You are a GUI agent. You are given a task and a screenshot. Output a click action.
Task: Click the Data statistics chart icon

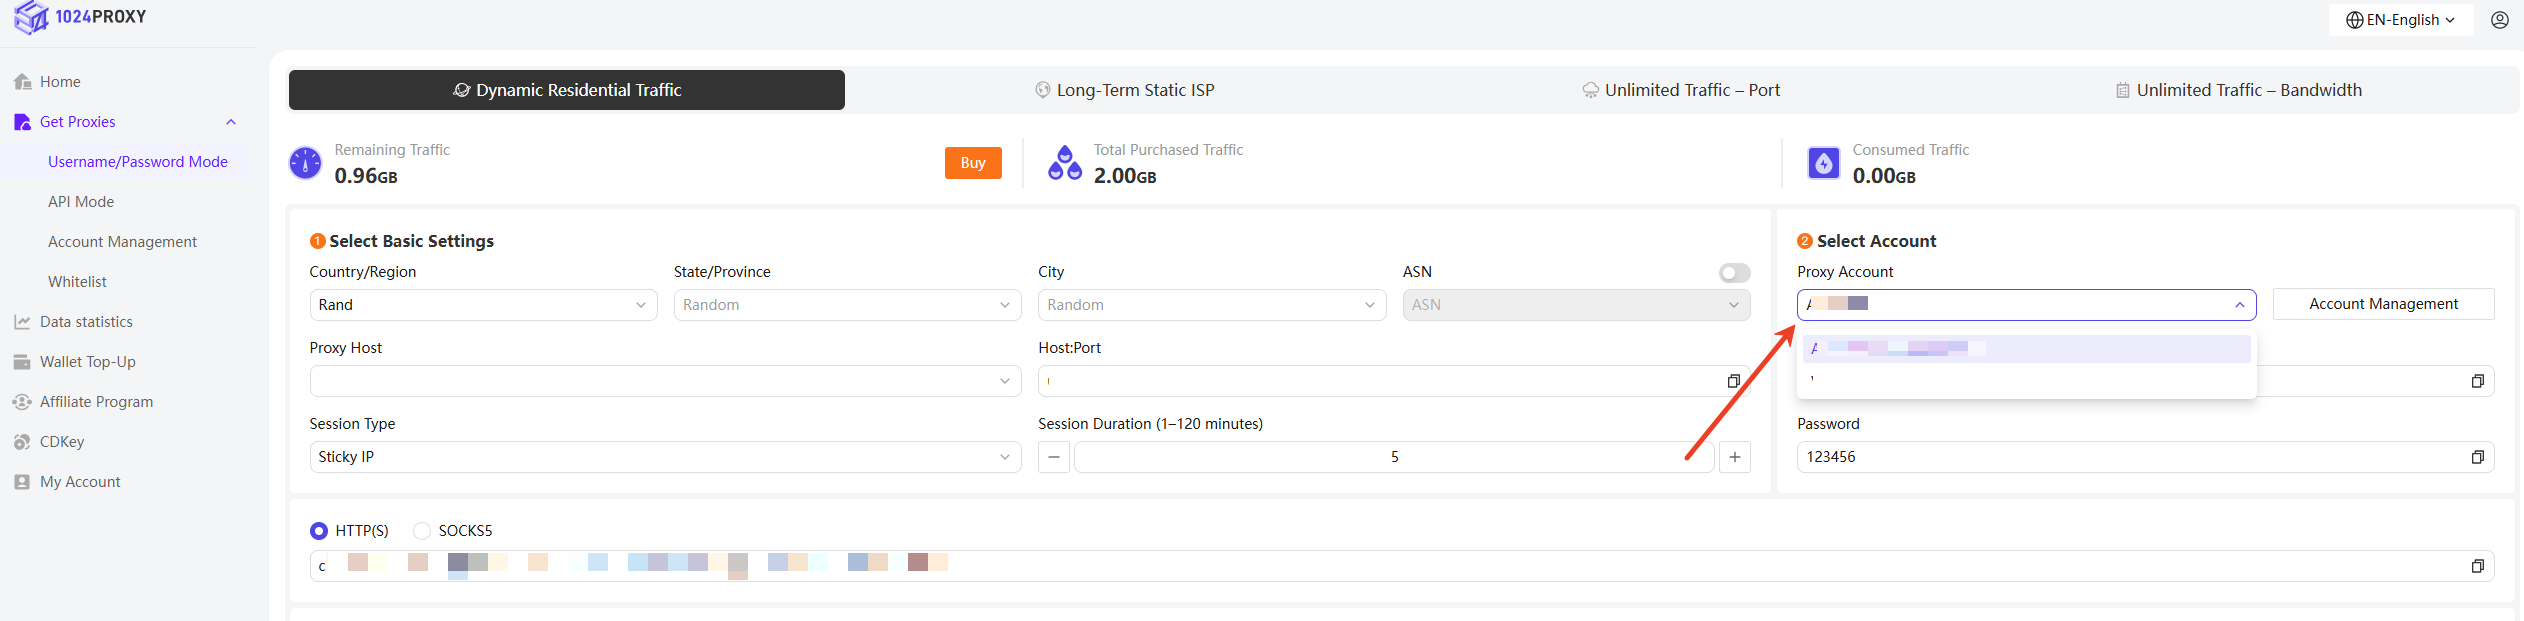[22, 322]
